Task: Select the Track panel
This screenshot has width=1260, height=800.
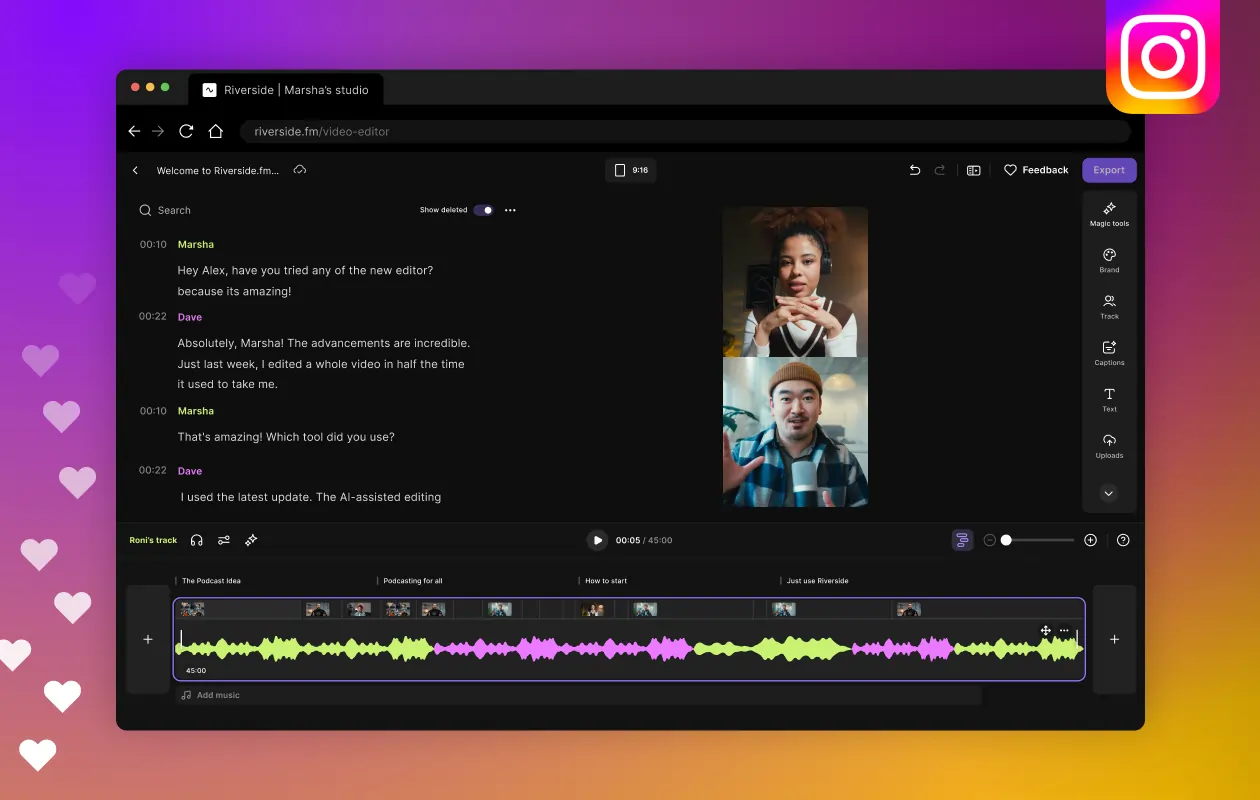Action: (1109, 306)
